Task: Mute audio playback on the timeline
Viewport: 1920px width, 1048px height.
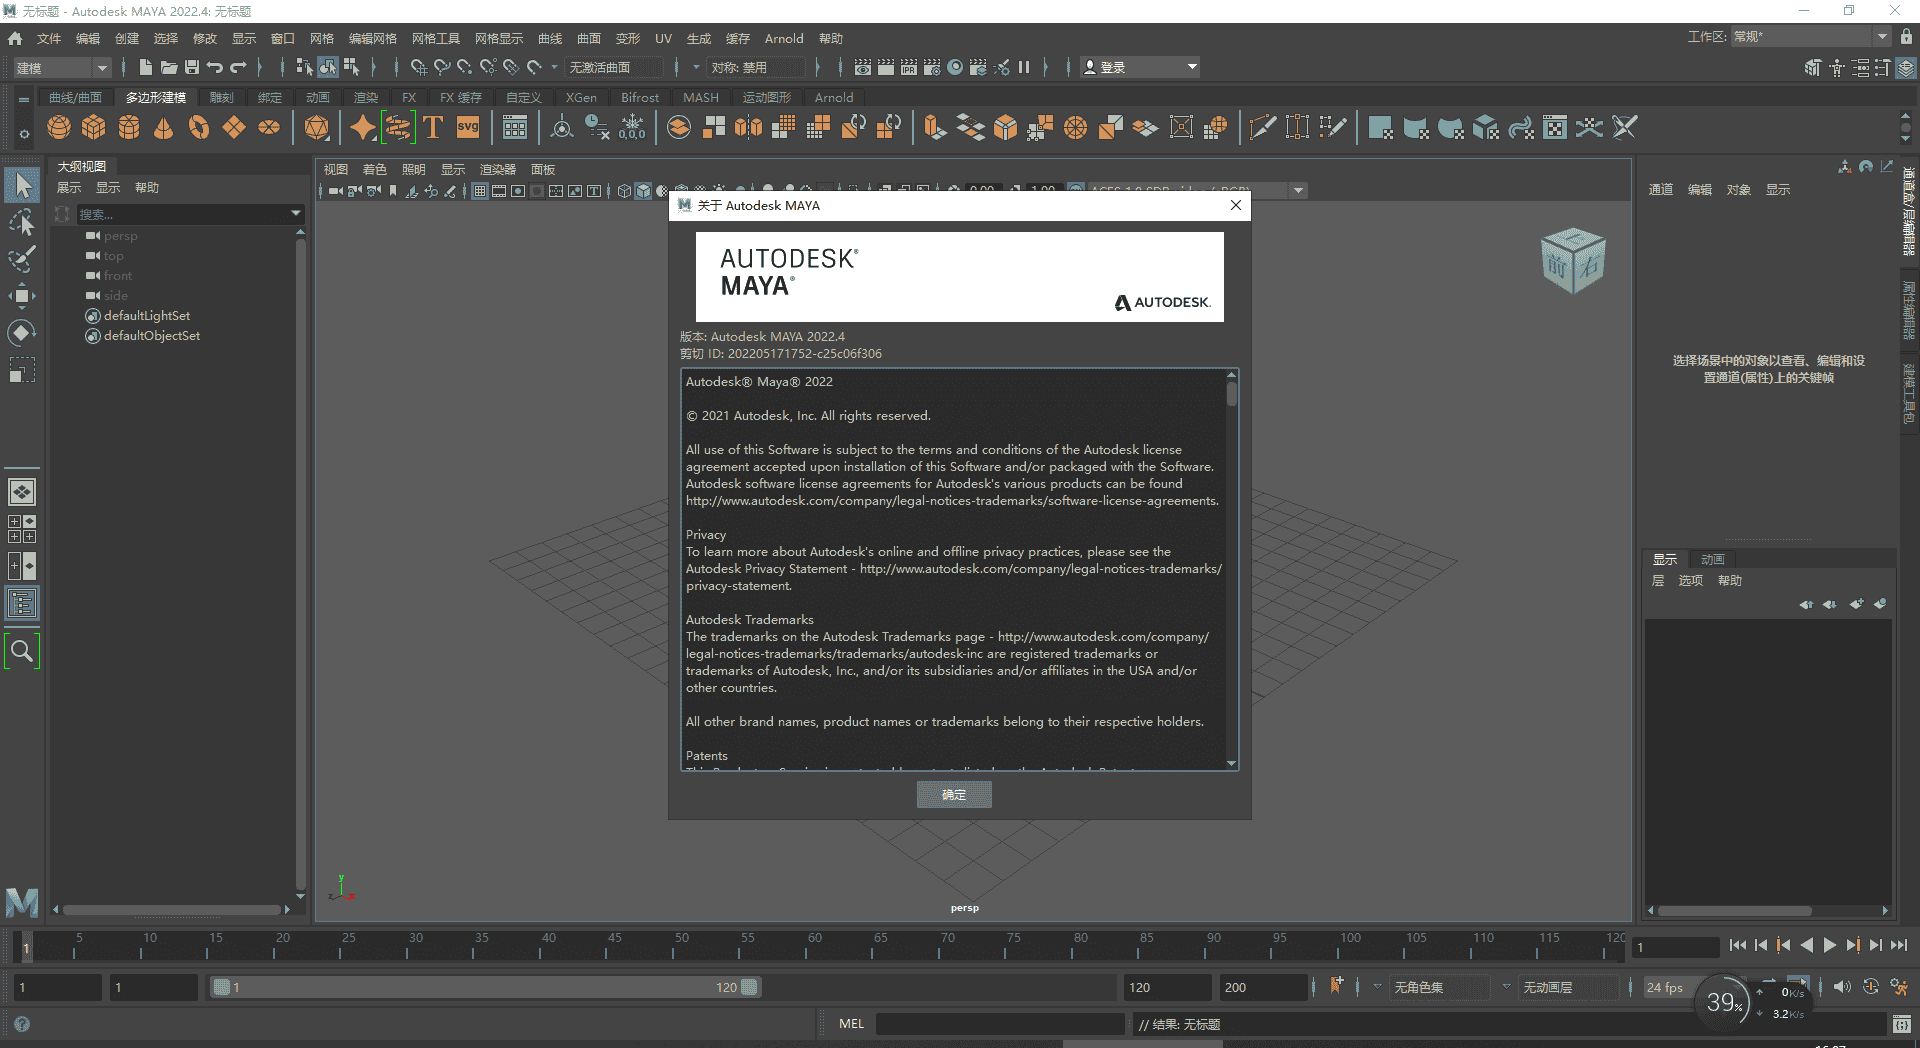Action: point(1843,987)
